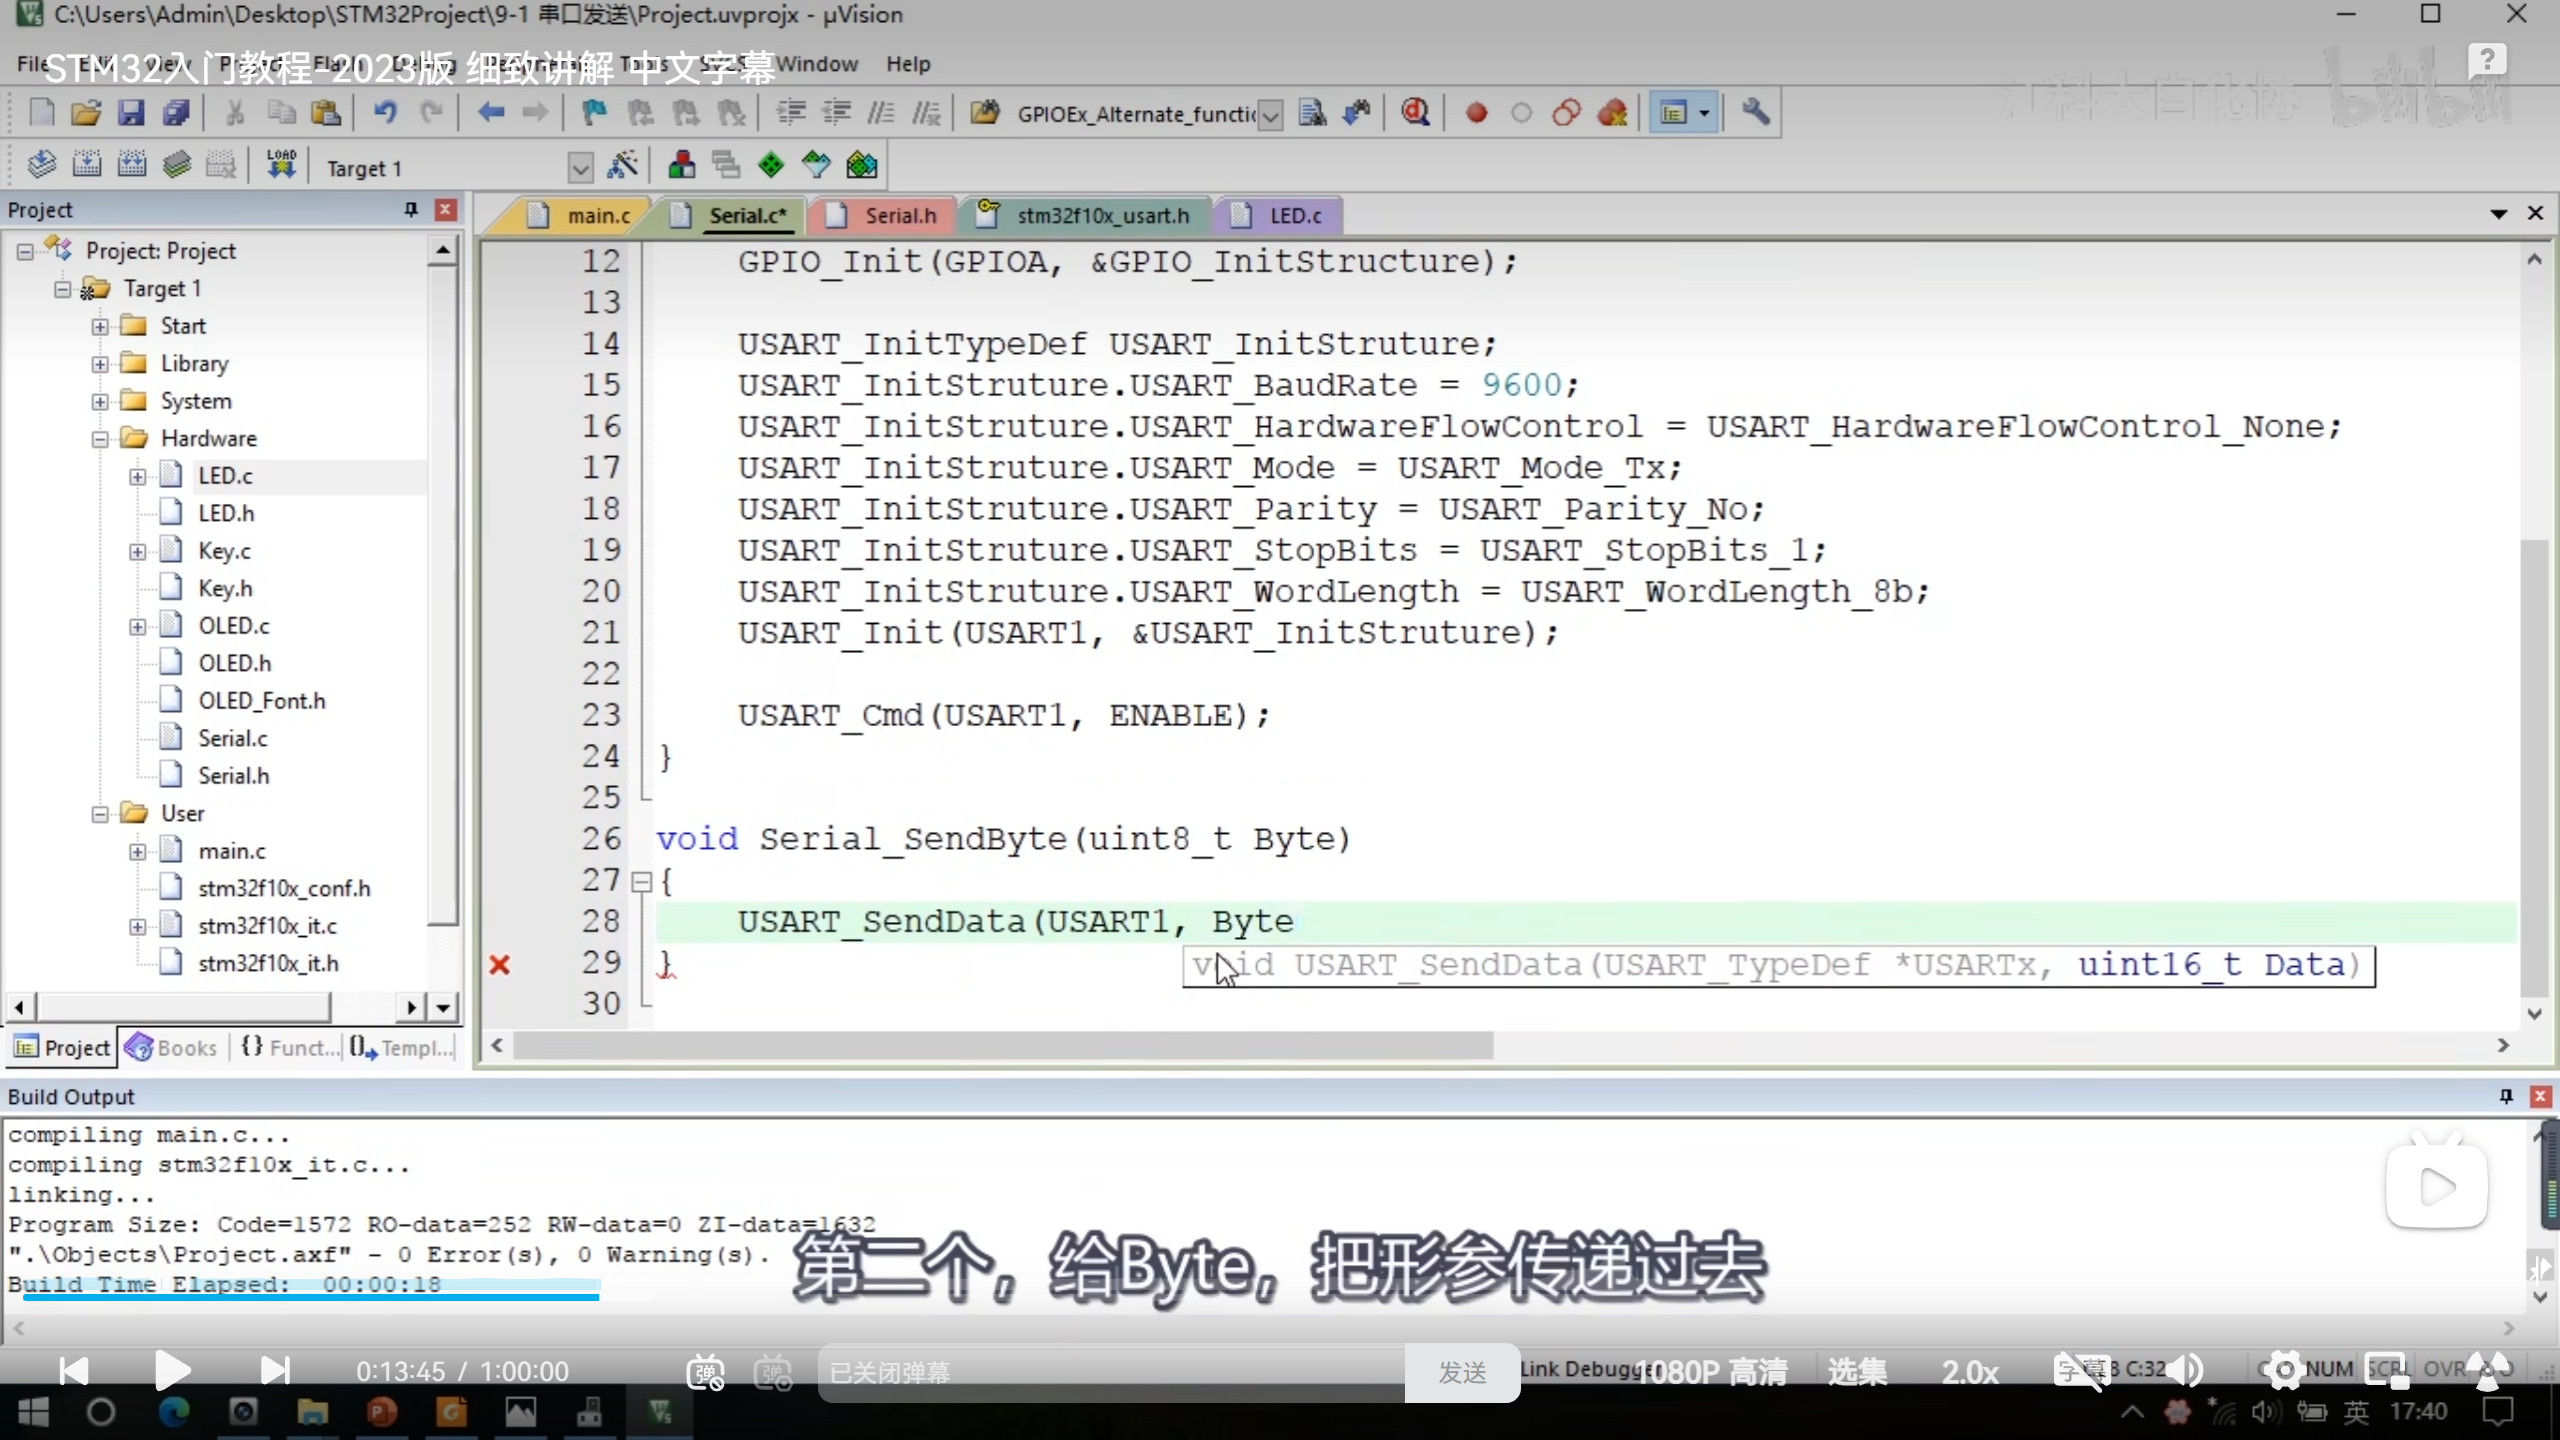Click the 发送 send button
The height and width of the screenshot is (1440, 2560).
(x=1462, y=1372)
